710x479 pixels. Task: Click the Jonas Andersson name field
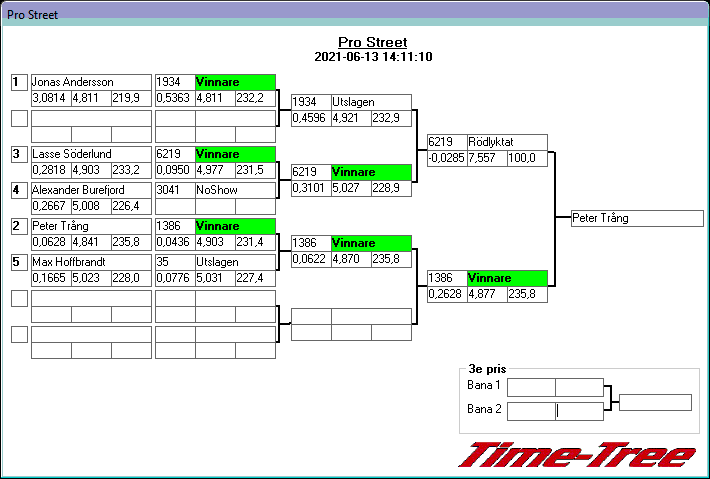click(x=91, y=82)
